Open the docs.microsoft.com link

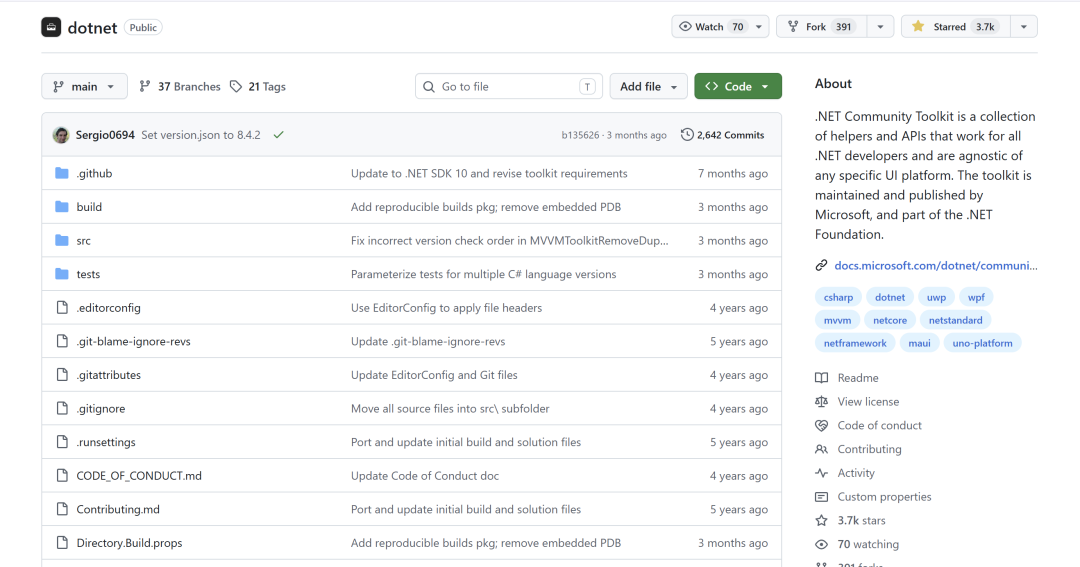(935, 265)
